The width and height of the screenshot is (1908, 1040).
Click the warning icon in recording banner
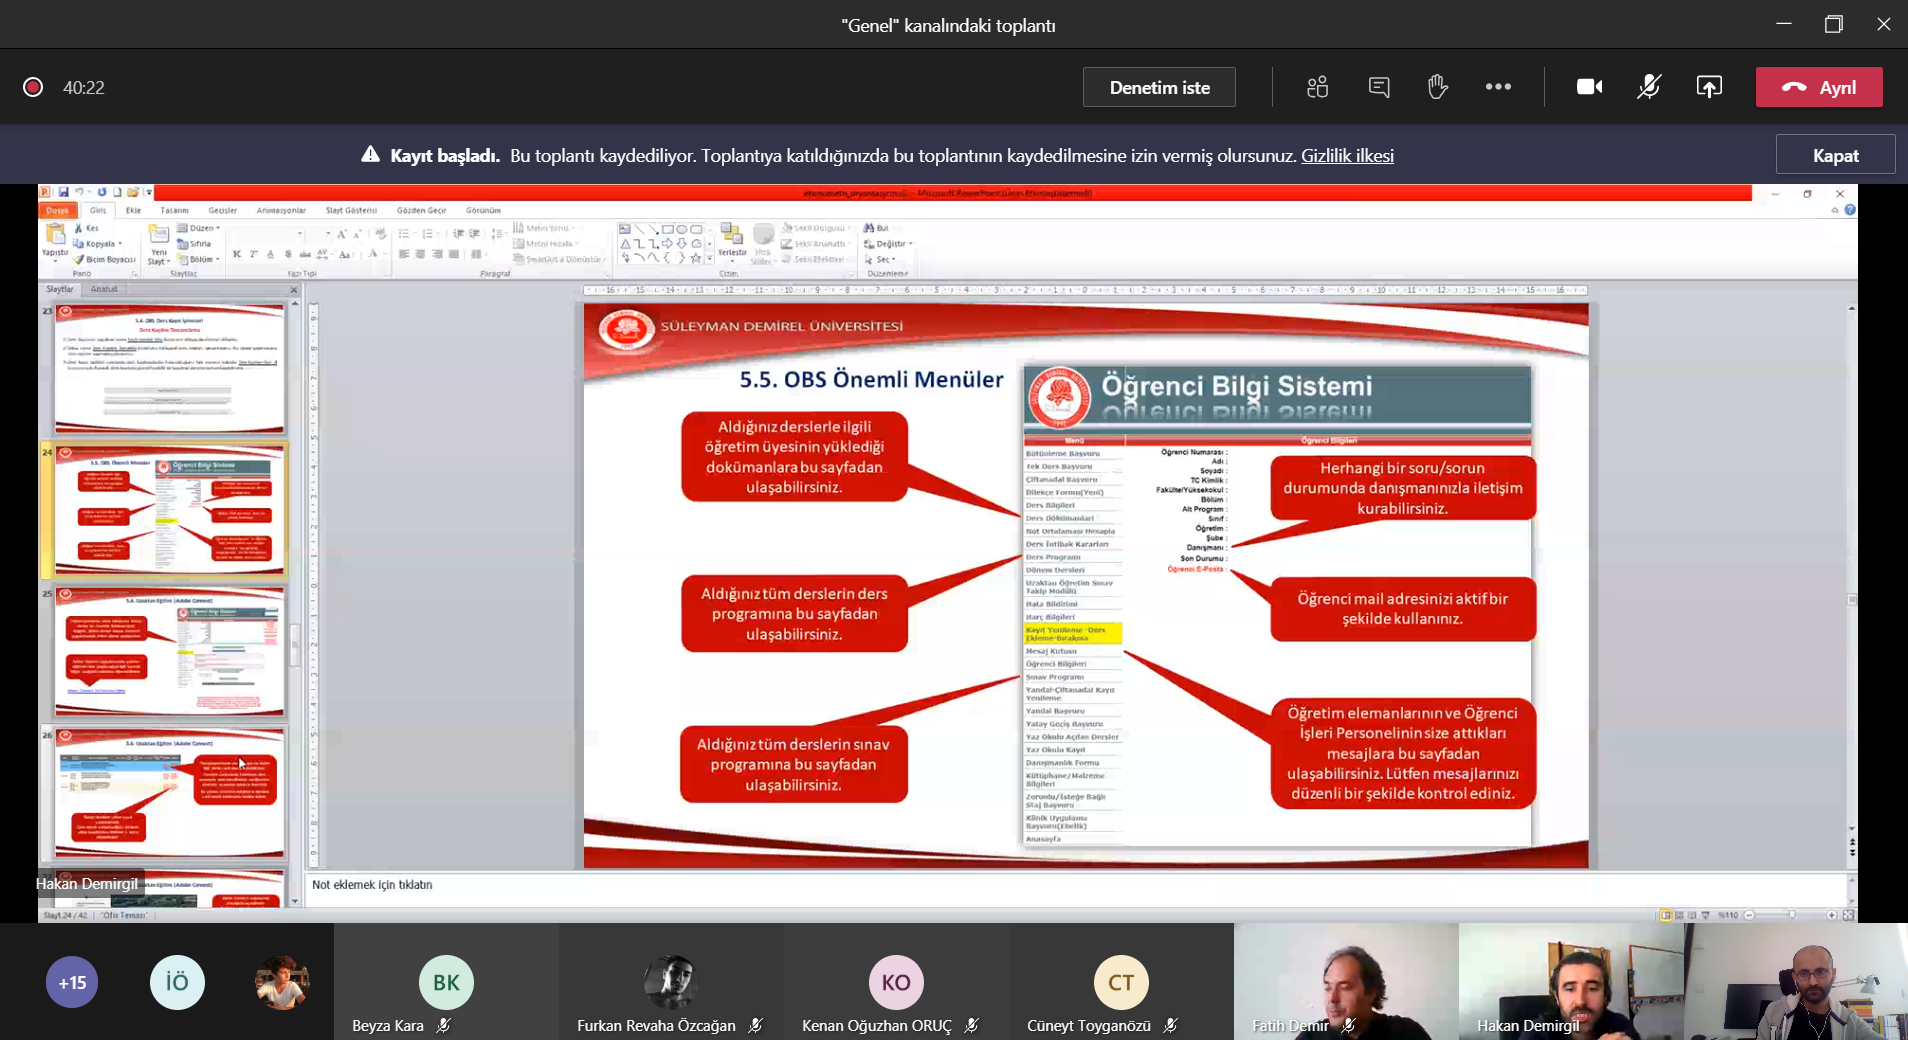pyautogui.click(x=370, y=155)
